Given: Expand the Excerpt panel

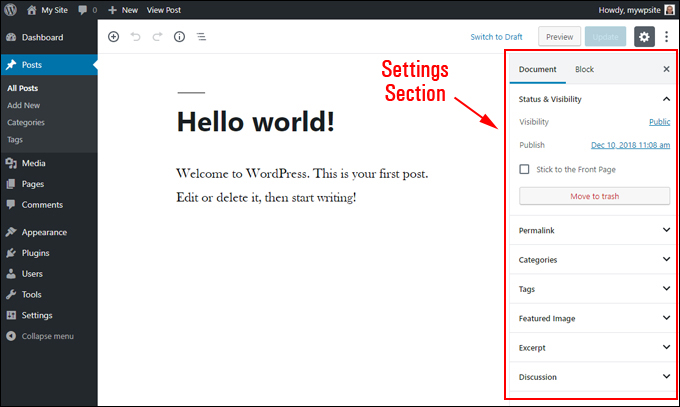Looking at the screenshot, I should point(592,348).
